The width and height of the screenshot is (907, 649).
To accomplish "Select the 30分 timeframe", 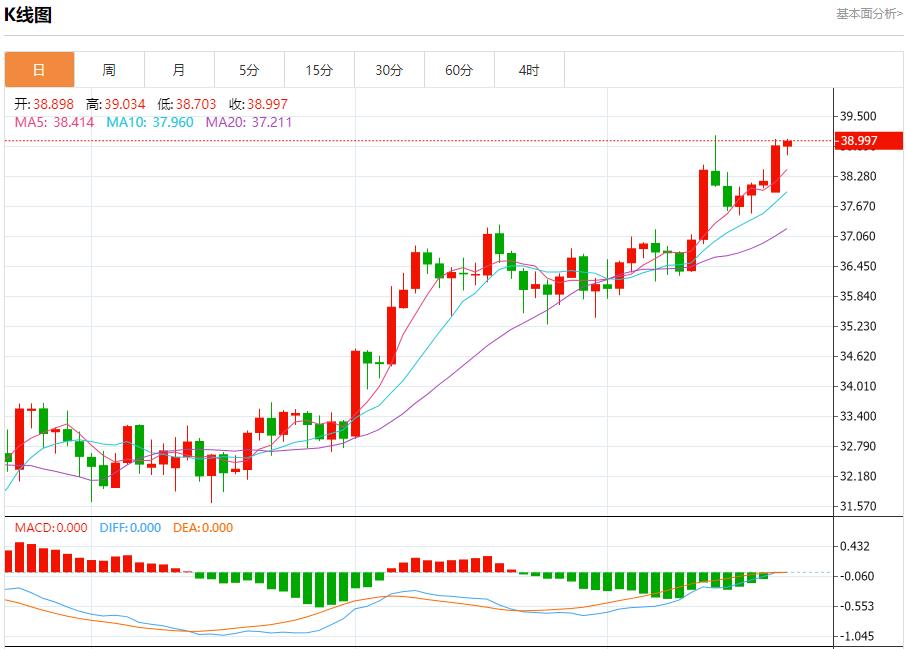I will [x=389, y=70].
